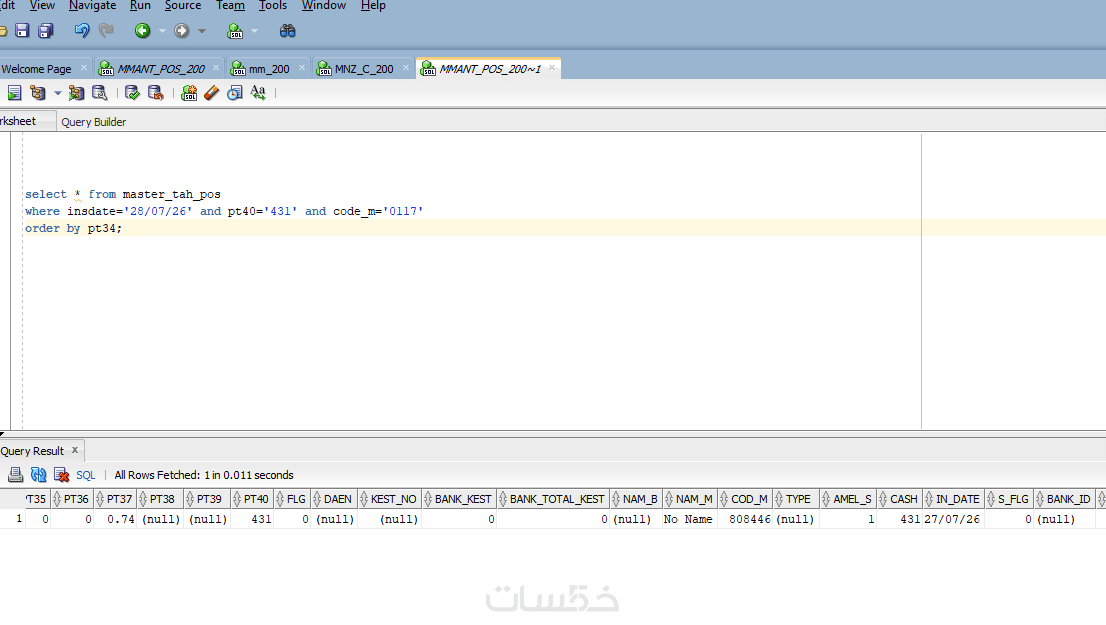
Task: Select the 'No Name' cell in NAM_M
Action: point(688,519)
